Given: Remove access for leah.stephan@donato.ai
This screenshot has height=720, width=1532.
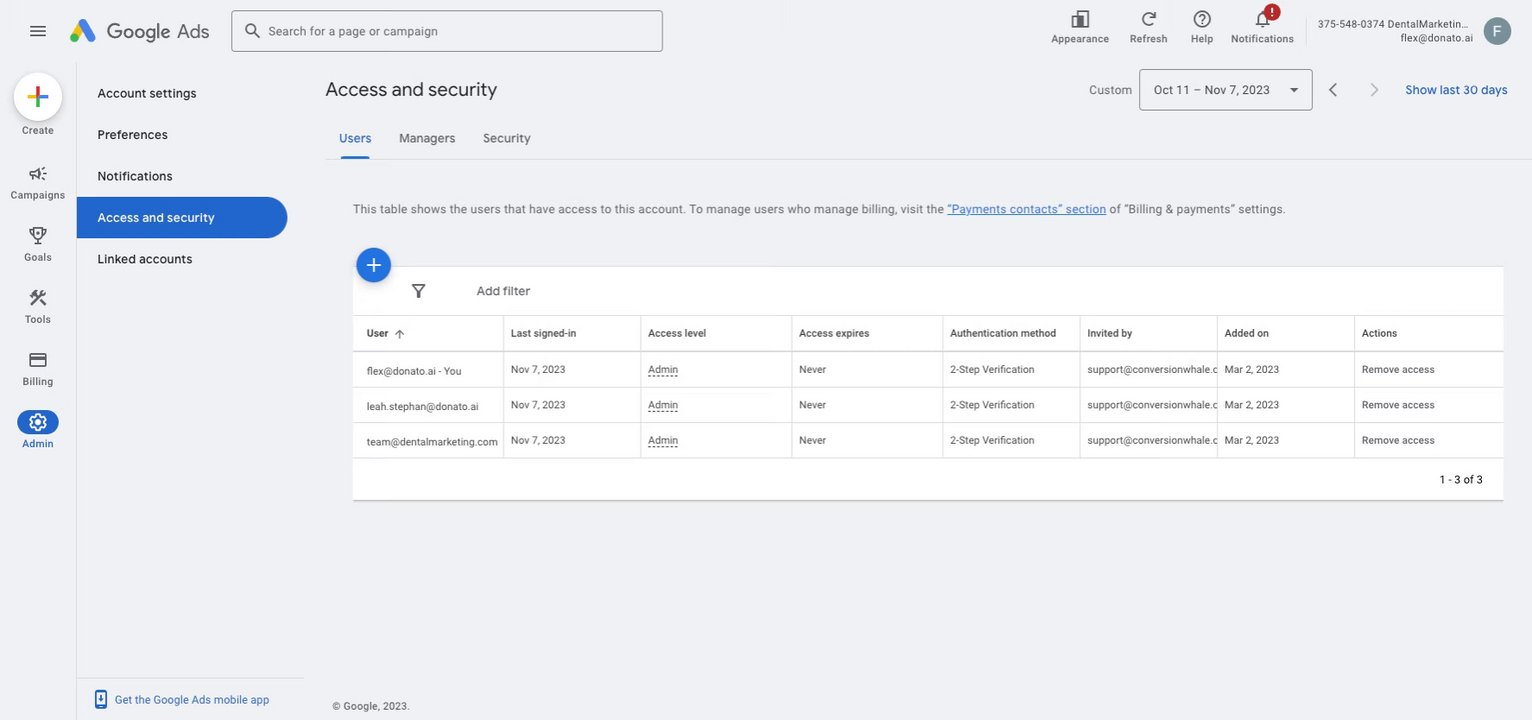Looking at the screenshot, I should point(1398,405).
